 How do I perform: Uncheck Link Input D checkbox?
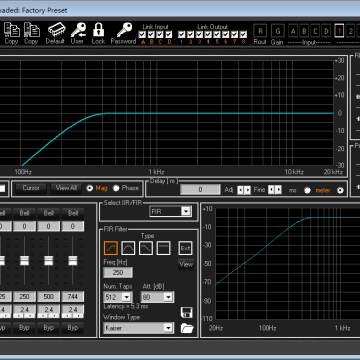pyautogui.click(x=169, y=34)
